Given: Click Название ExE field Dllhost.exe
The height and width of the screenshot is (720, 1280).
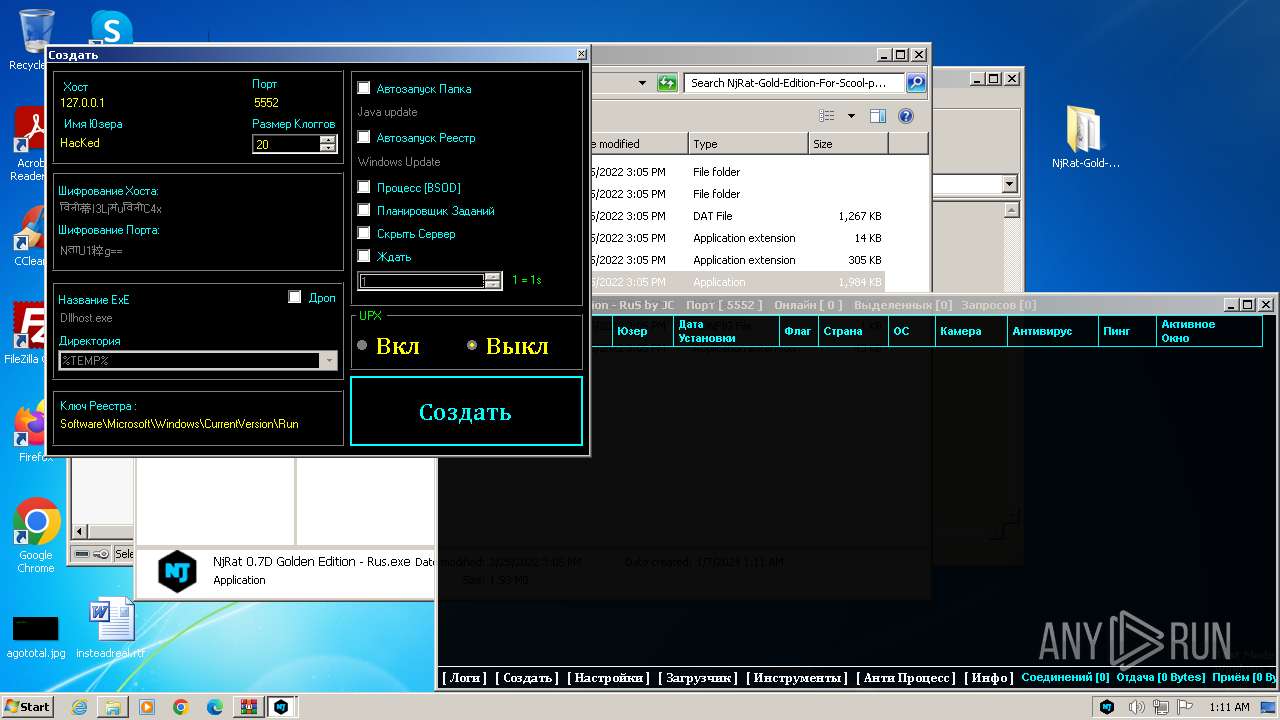Looking at the screenshot, I should pos(86,318).
